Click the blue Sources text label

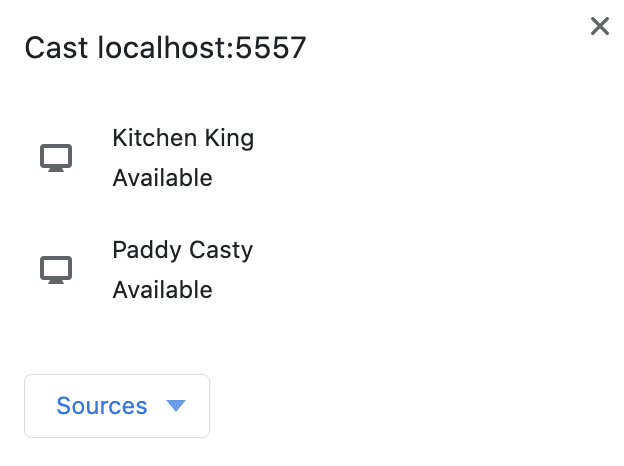pyautogui.click(x=102, y=406)
